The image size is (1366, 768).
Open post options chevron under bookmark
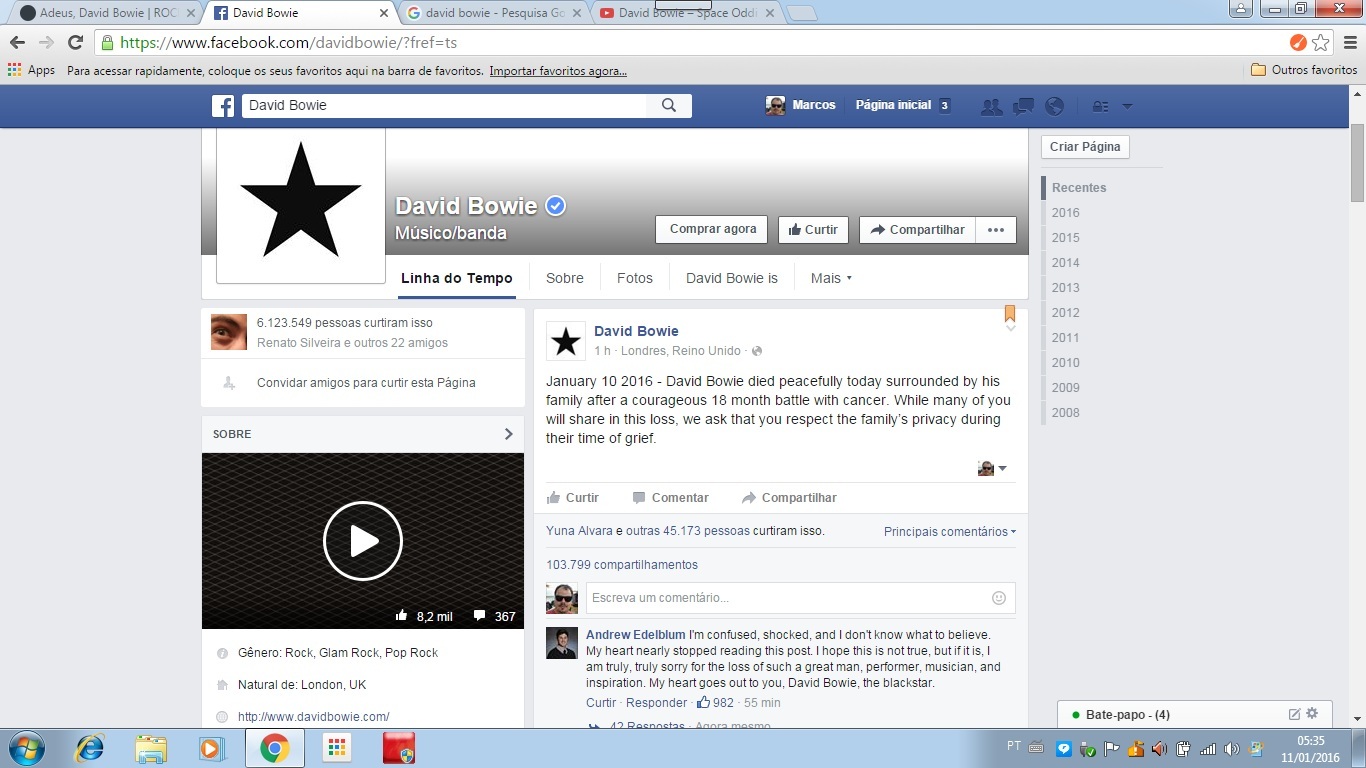click(1010, 328)
